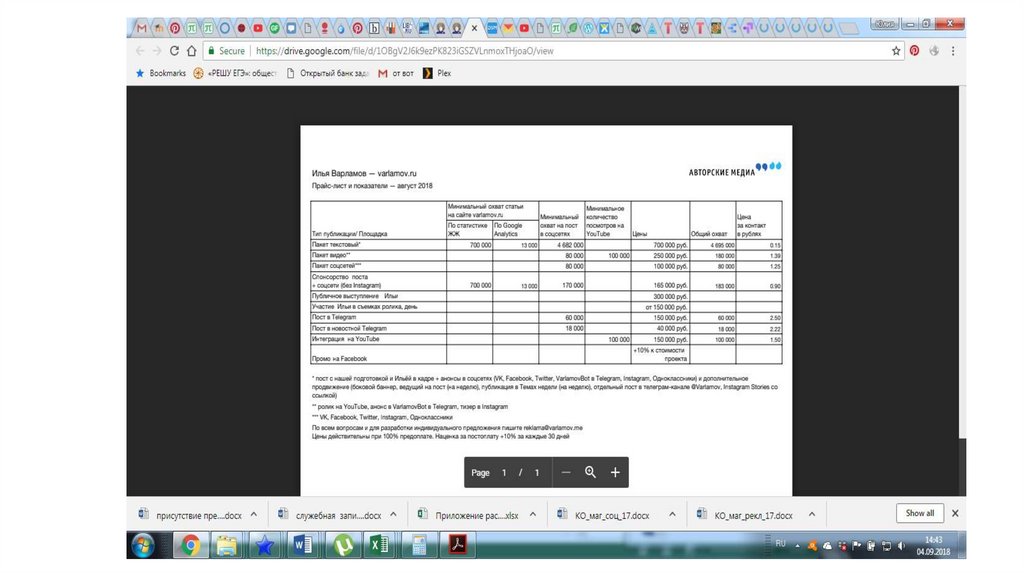Open a new browser tab

848,28
